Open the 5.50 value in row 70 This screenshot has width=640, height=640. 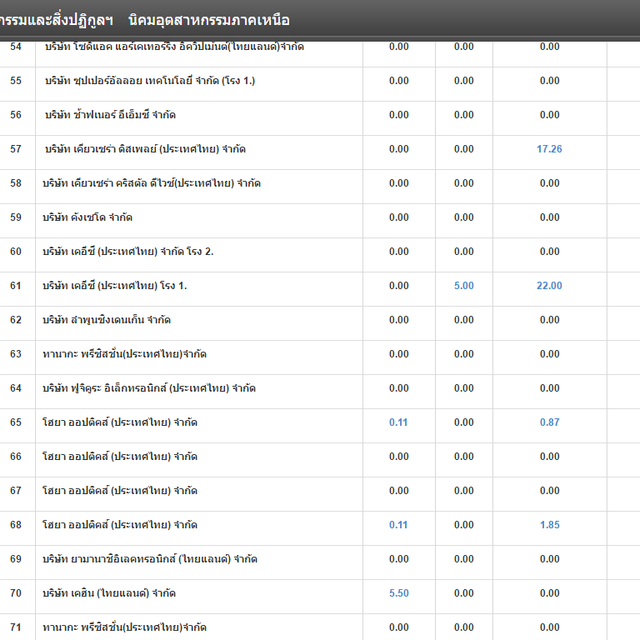tap(399, 593)
